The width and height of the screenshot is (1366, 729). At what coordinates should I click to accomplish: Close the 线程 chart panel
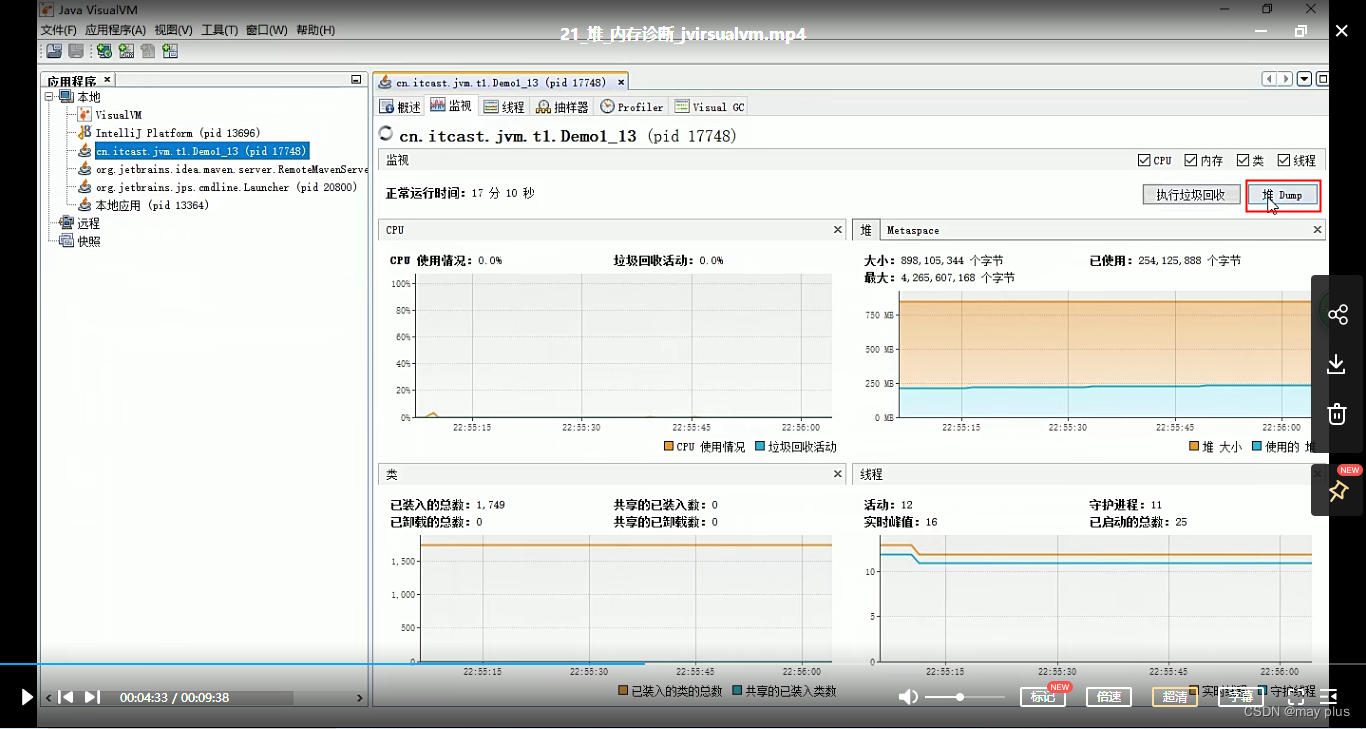point(1318,474)
